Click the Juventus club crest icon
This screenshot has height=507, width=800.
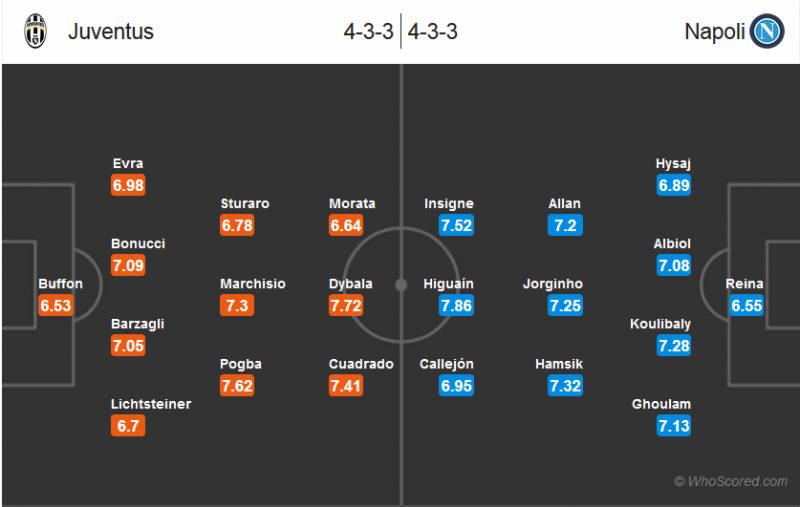(x=36, y=31)
